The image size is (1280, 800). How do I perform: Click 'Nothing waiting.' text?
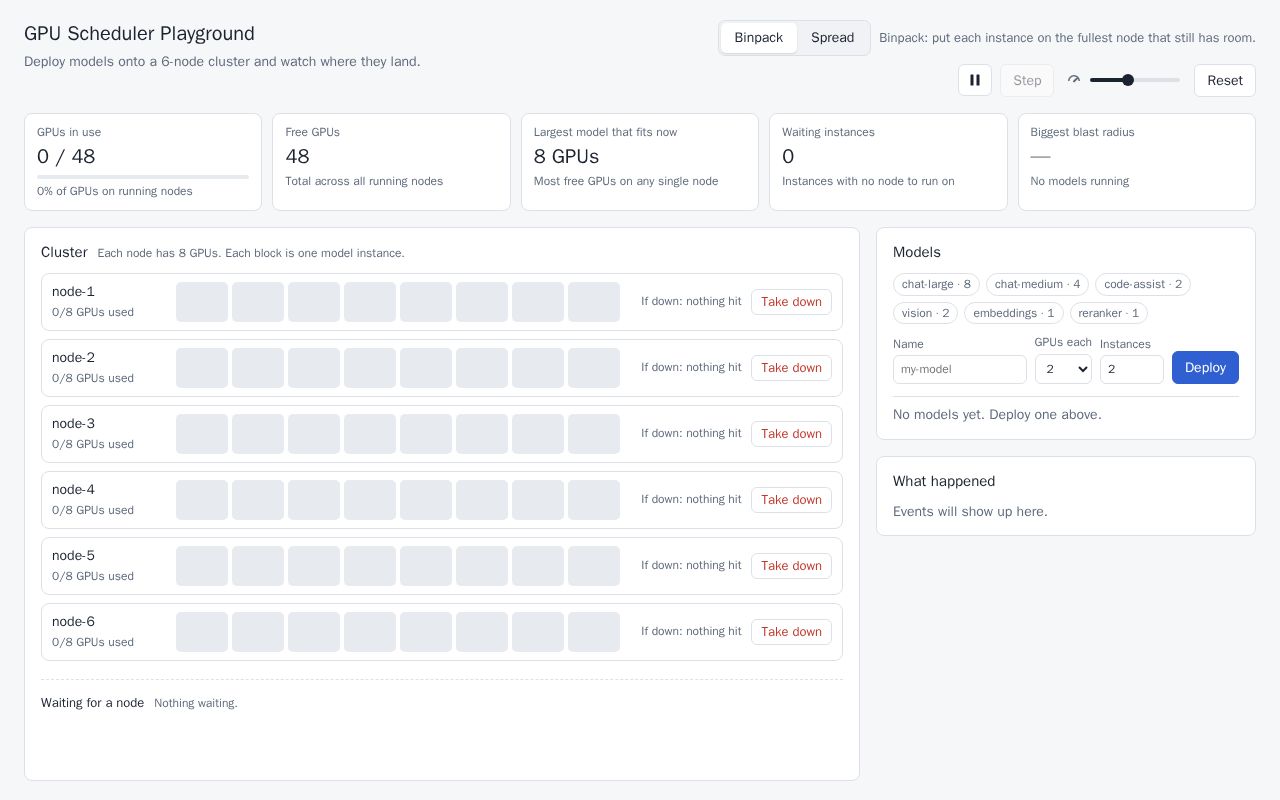196,703
